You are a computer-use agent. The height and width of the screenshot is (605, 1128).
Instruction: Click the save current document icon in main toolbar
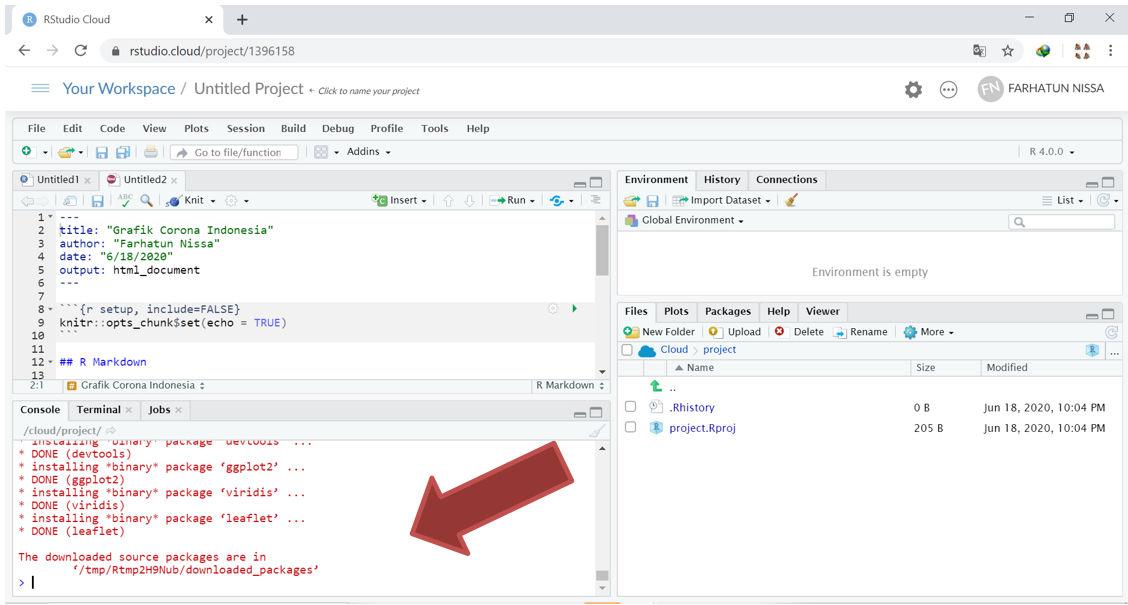[x=101, y=152]
